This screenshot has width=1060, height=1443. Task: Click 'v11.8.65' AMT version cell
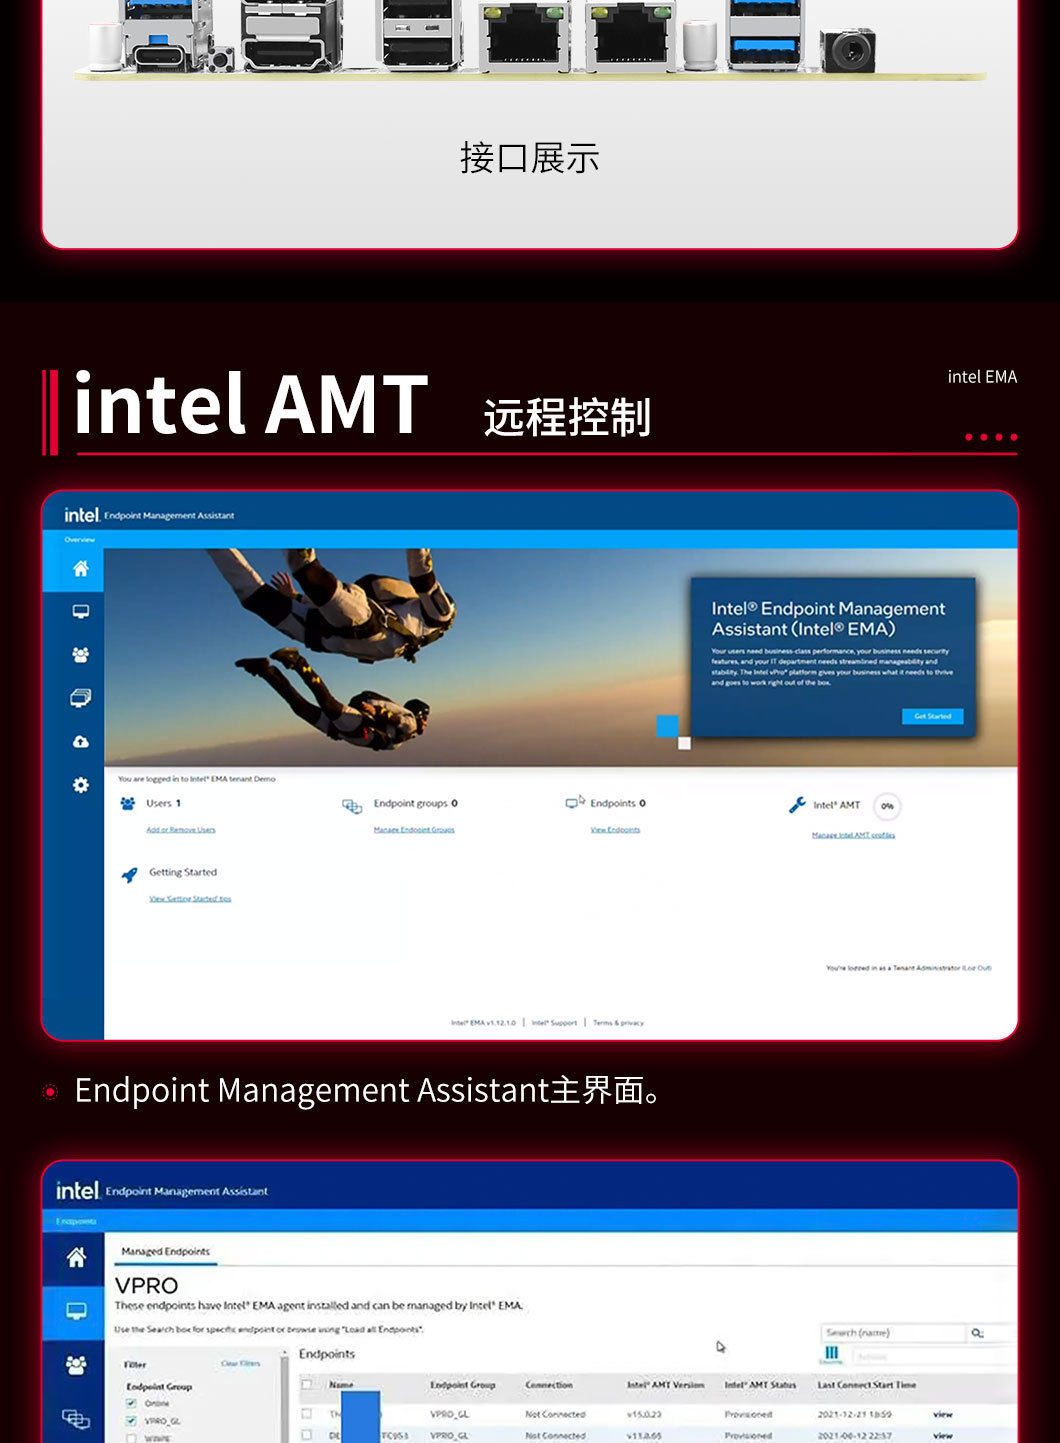click(x=644, y=1435)
